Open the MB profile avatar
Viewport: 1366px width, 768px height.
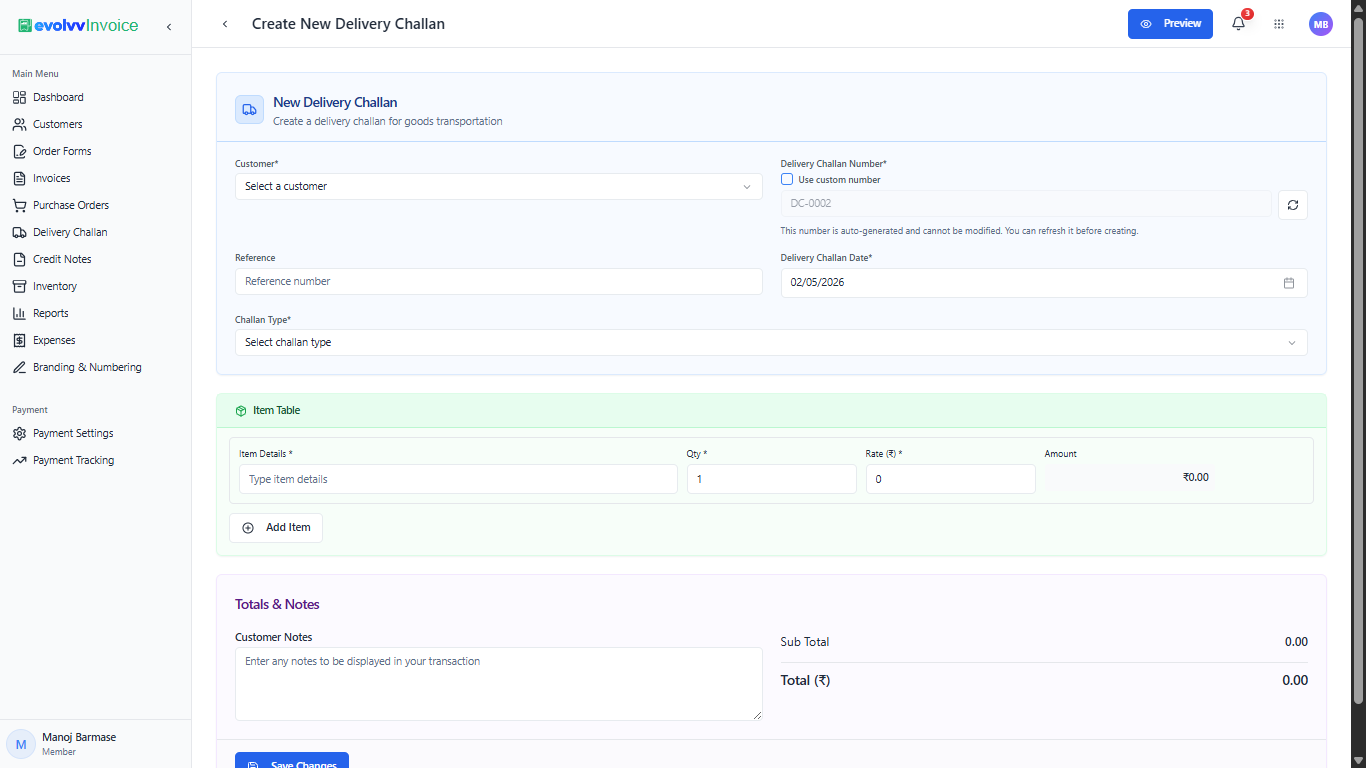[1321, 24]
